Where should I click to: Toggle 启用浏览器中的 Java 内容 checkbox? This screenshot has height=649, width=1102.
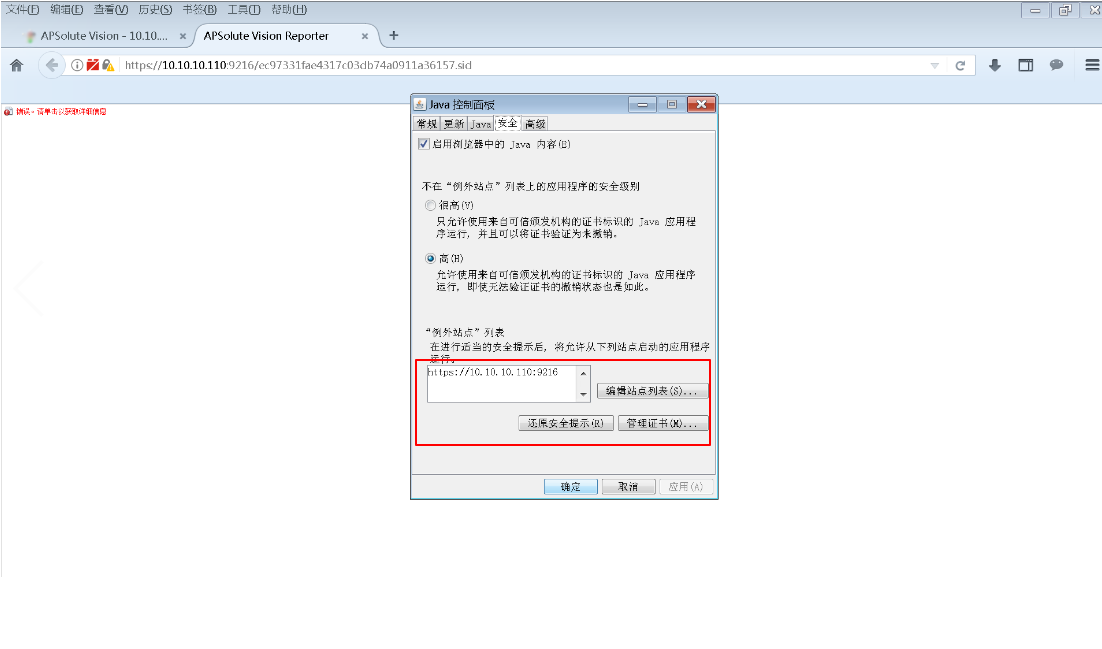click(424, 144)
